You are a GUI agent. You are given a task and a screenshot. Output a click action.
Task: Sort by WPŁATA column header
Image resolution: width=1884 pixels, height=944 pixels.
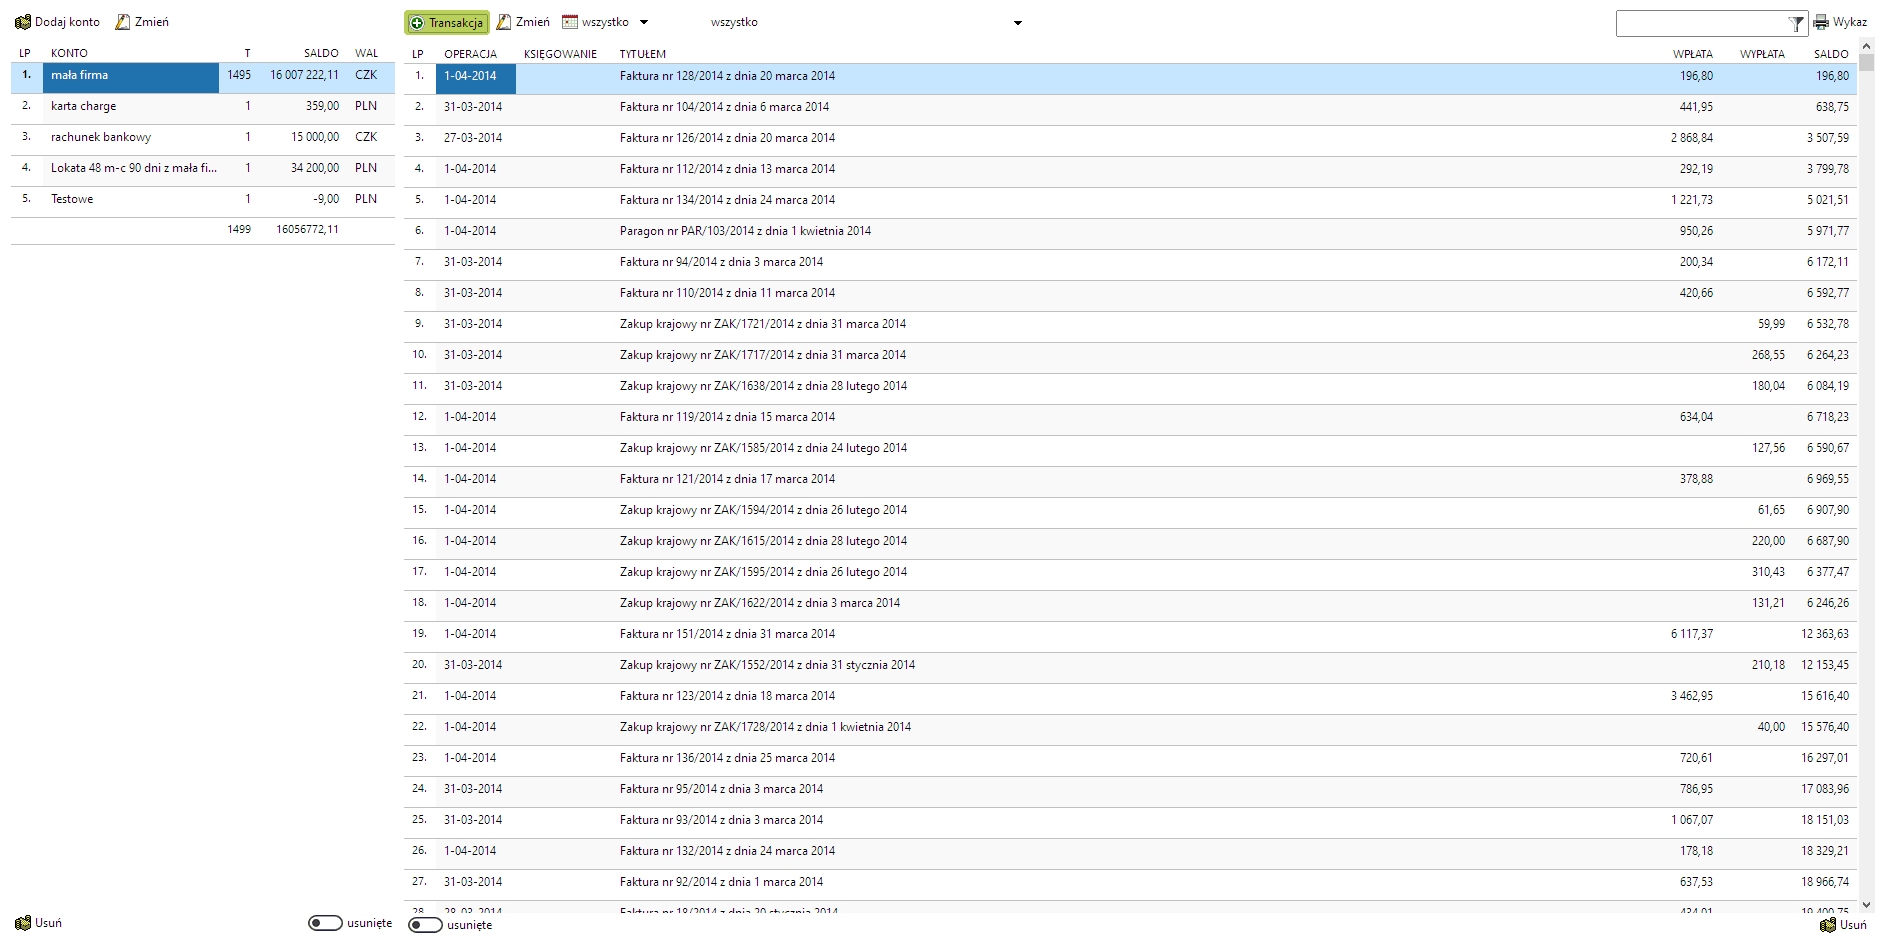(1692, 54)
